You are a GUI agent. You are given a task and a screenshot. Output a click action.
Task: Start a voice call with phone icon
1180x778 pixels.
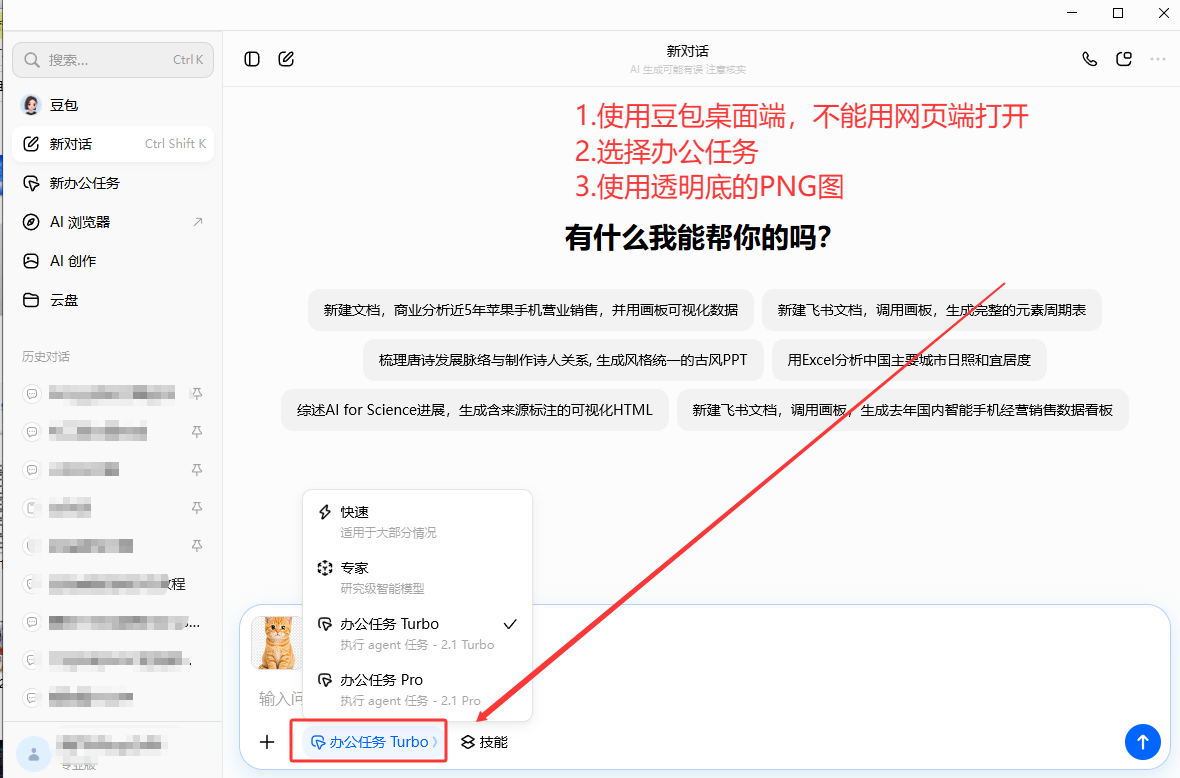(x=1089, y=59)
